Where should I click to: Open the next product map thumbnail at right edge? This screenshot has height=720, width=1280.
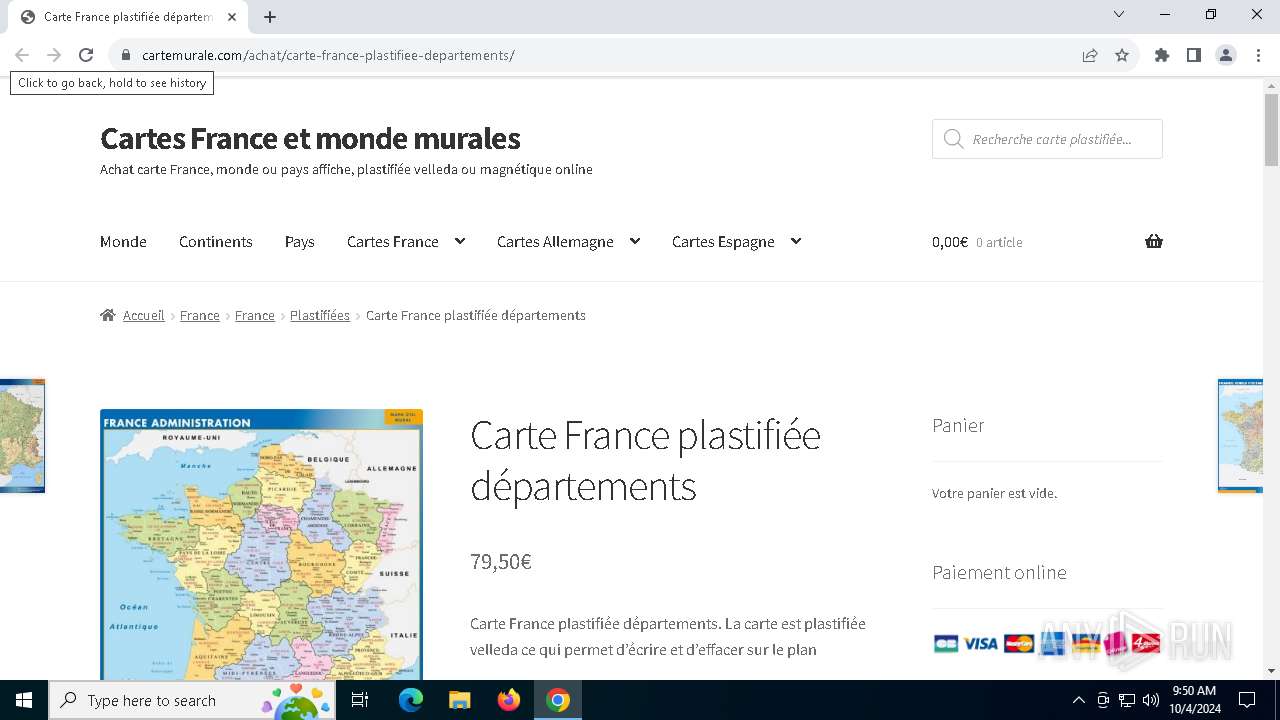[x=1240, y=436]
